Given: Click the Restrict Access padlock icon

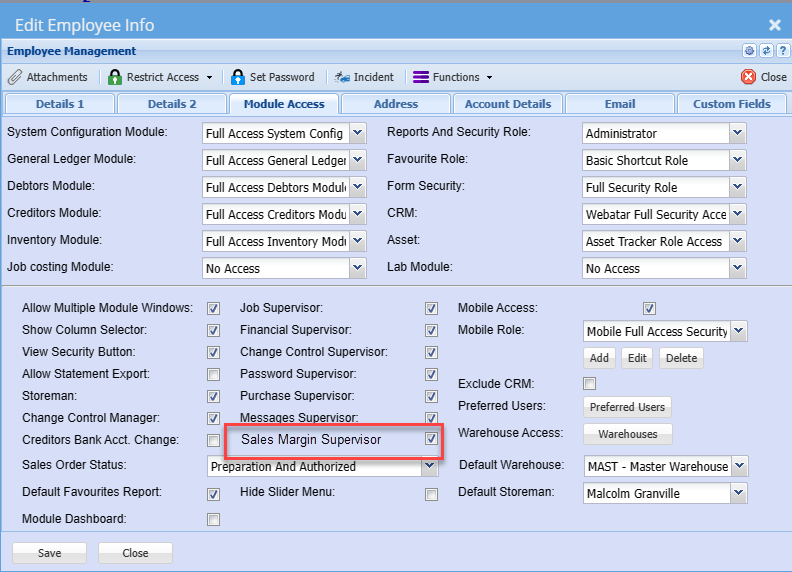Looking at the screenshot, I should [x=115, y=77].
